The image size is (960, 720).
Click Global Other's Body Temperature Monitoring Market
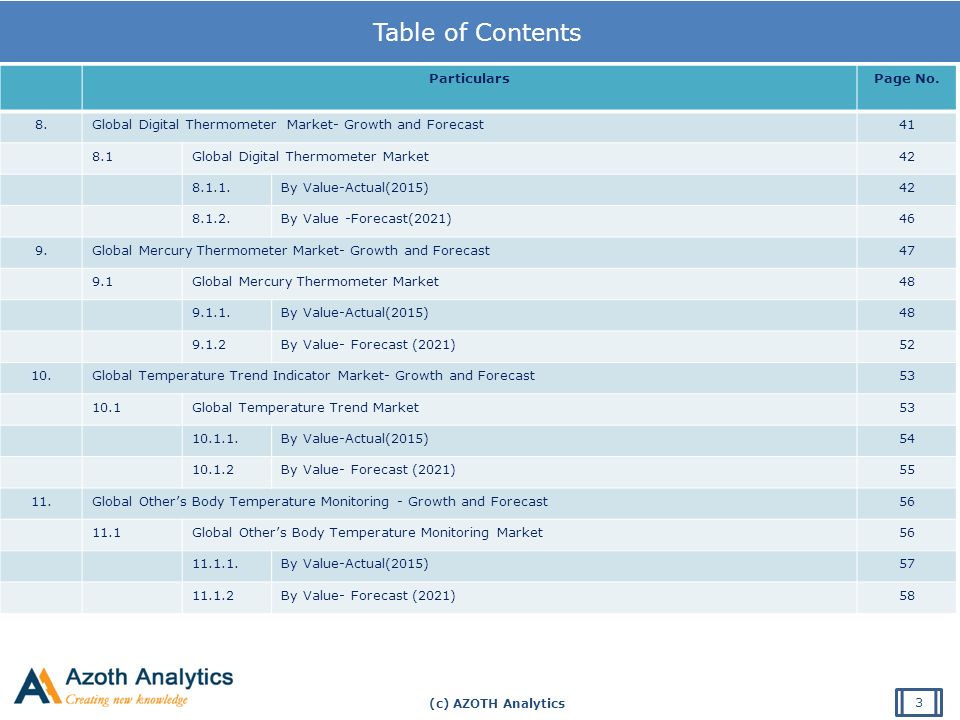[367, 533]
